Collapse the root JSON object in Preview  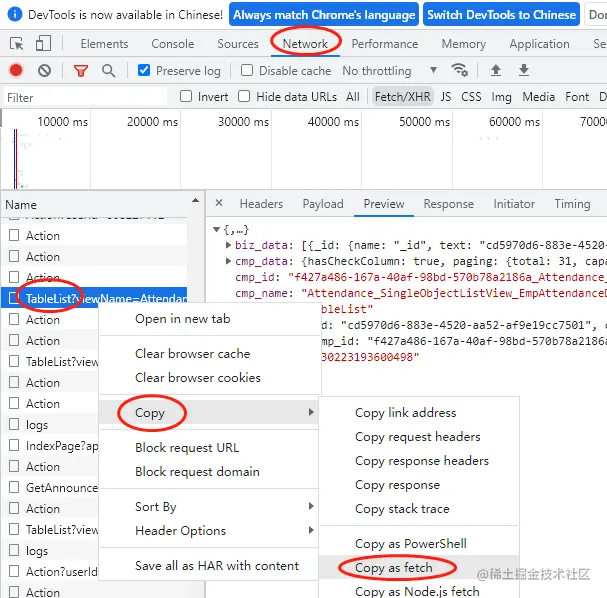pyautogui.click(x=216, y=229)
